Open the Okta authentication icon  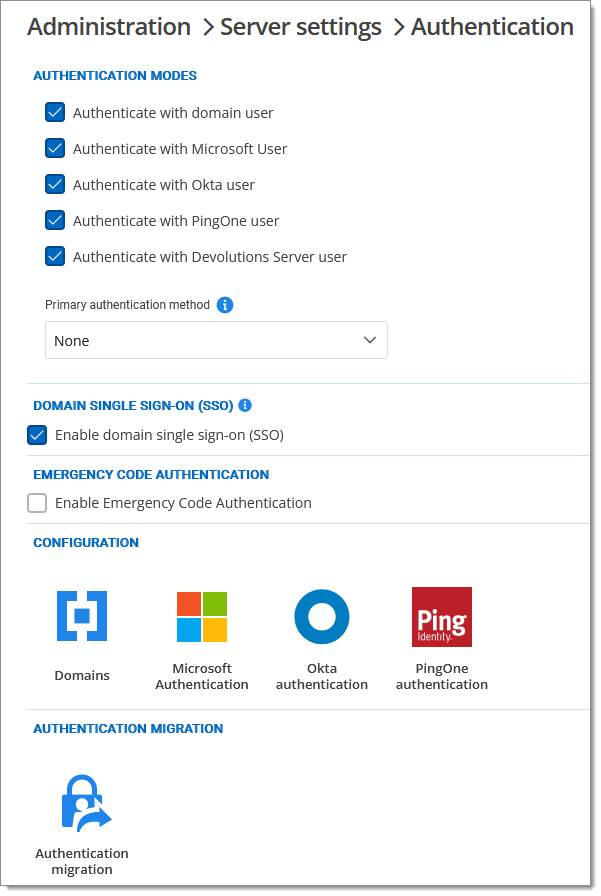tap(322, 616)
